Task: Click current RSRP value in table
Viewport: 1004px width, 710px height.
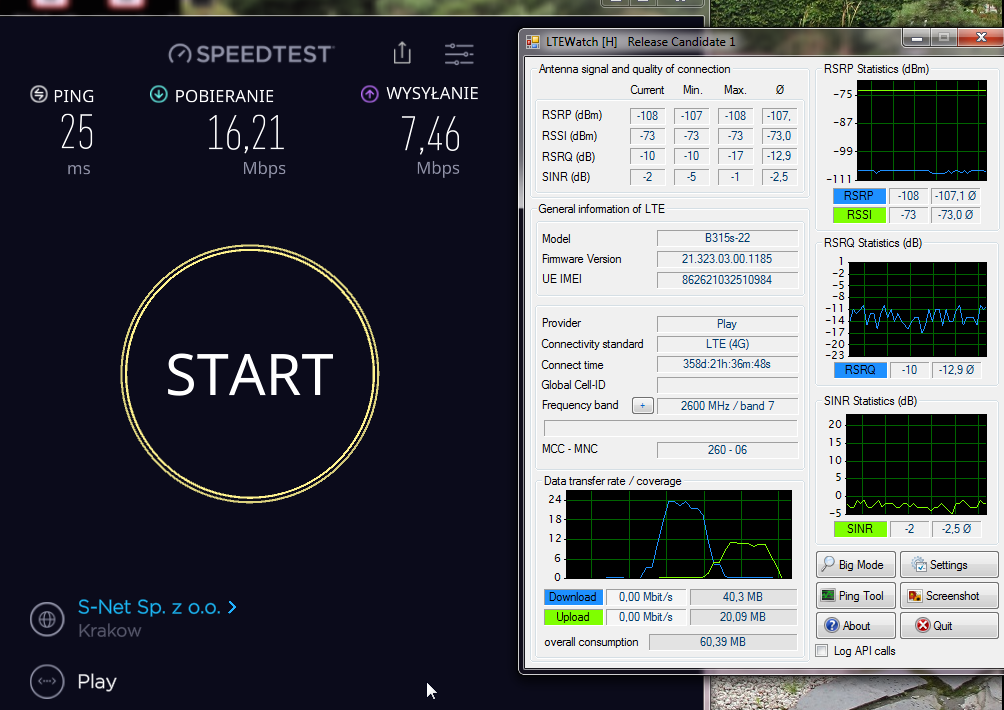Action: tap(647, 116)
